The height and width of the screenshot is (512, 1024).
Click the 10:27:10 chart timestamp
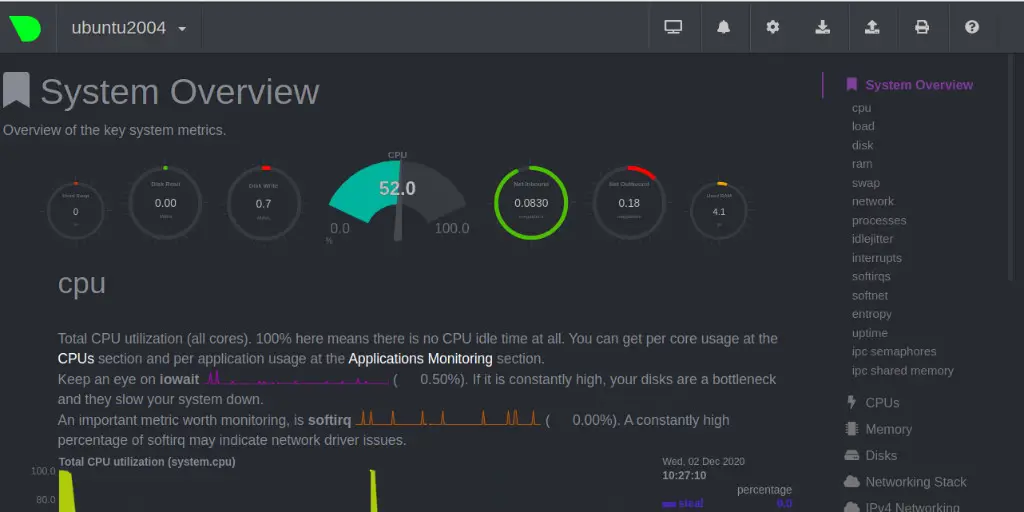pos(684,475)
